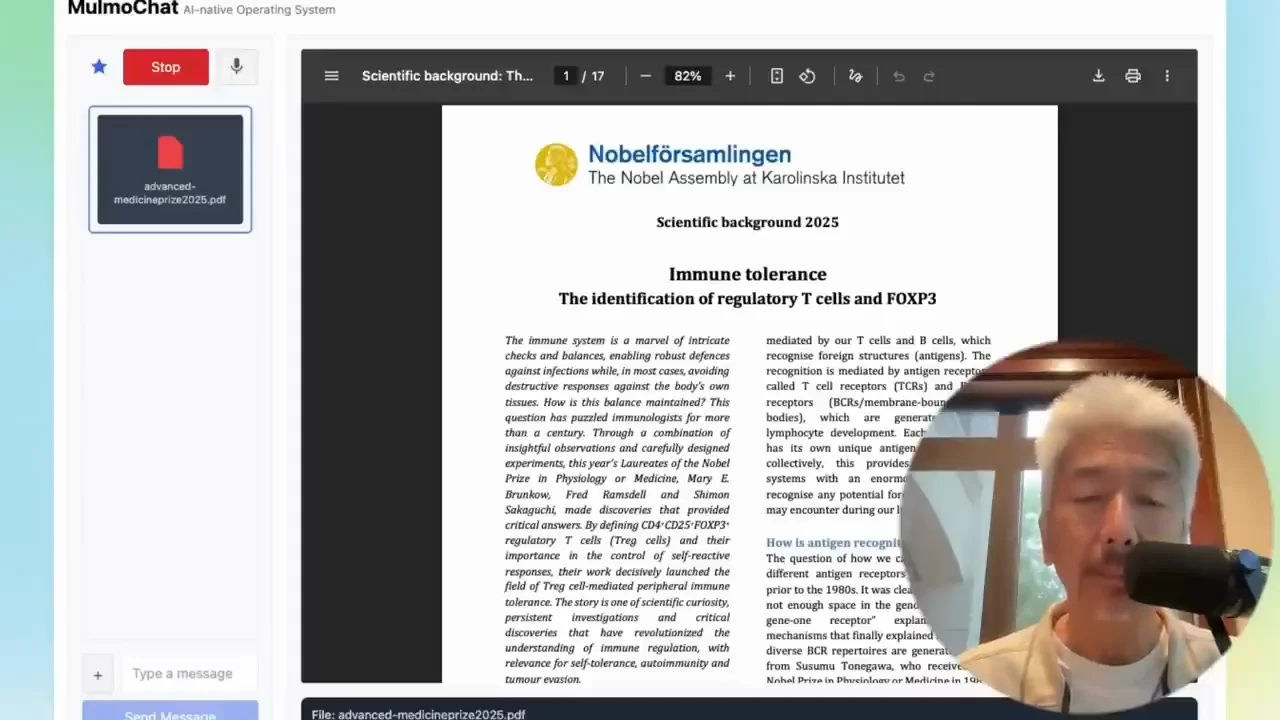The width and height of the screenshot is (1280, 720).
Task: Print the PDF document
Action: click(x=1133, y=76)
